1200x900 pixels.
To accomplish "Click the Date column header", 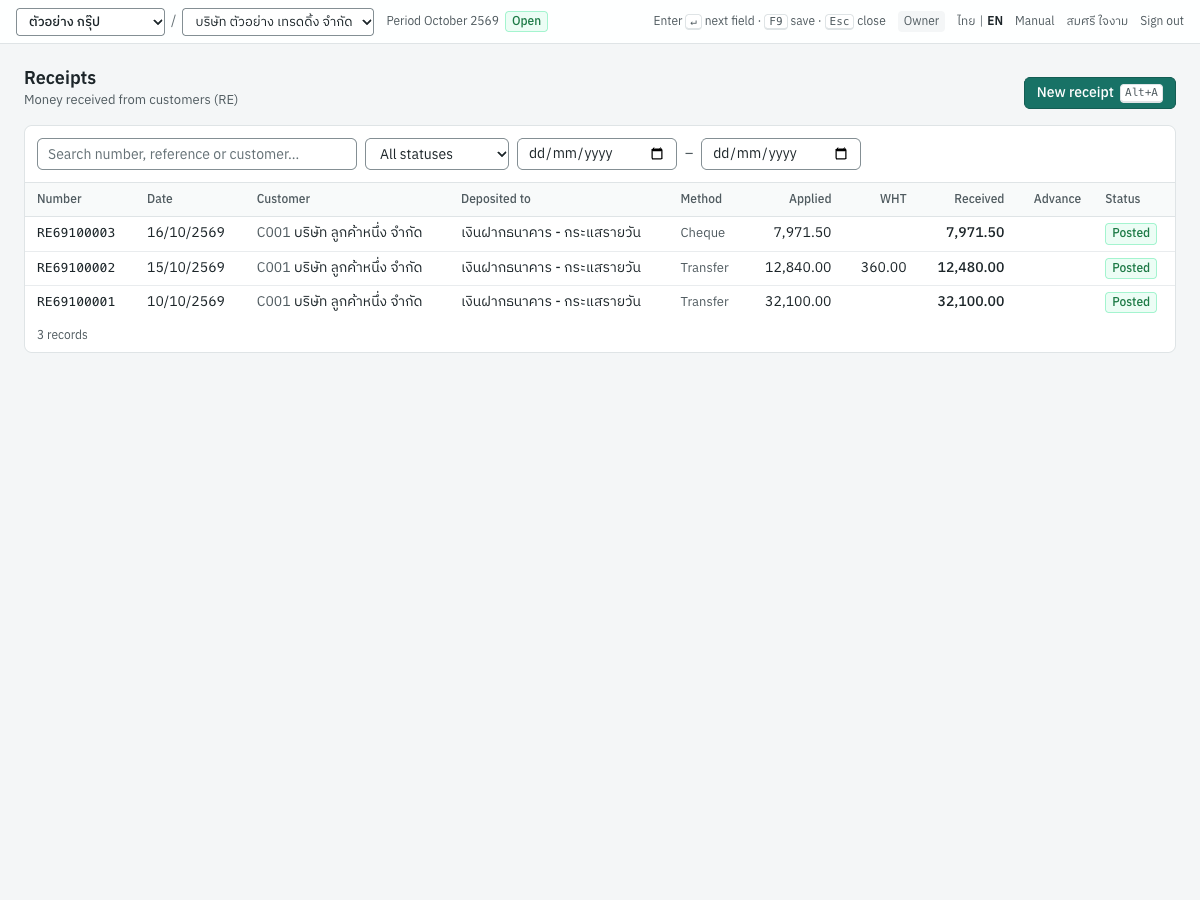I will (160, 199).
